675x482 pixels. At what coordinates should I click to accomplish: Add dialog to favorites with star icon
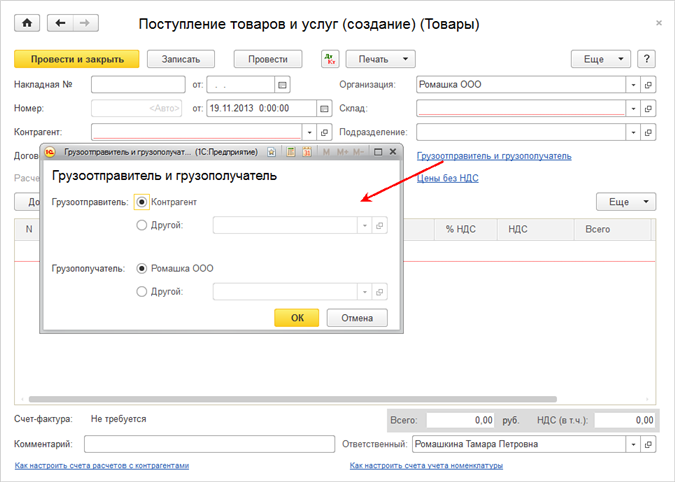pos(271,152)
